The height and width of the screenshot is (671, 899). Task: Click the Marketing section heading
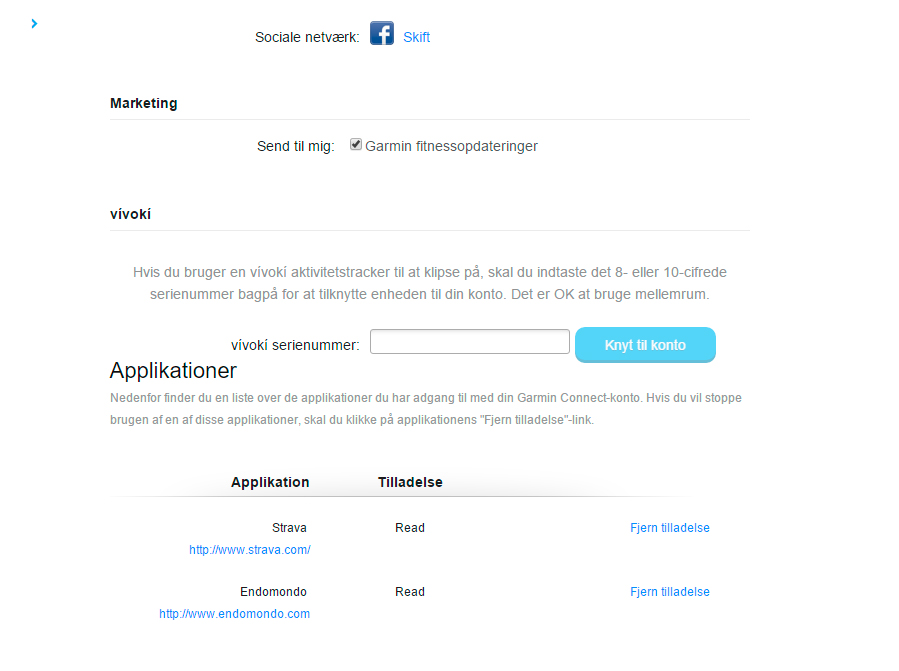point(144,103)
